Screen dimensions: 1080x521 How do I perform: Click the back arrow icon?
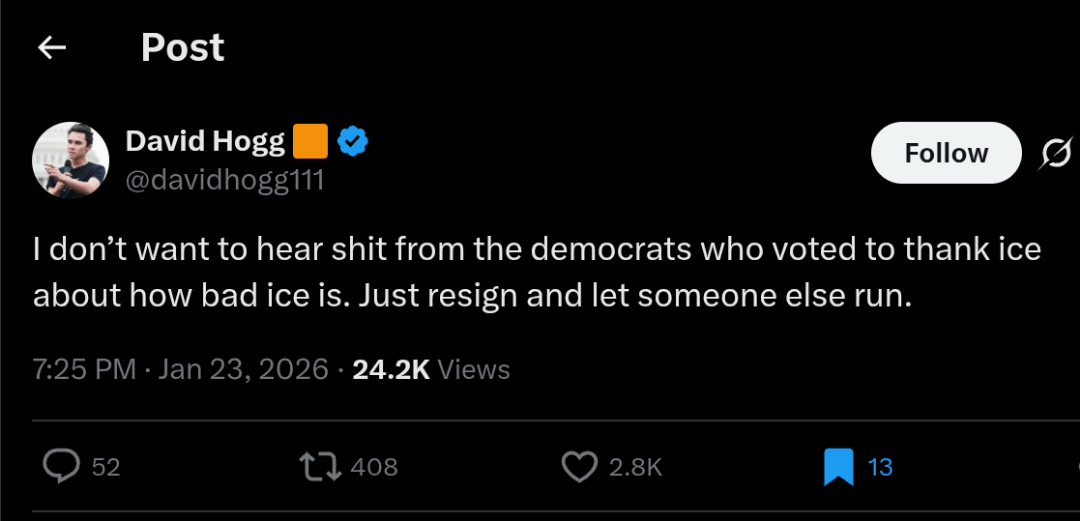tap(51, 48)
